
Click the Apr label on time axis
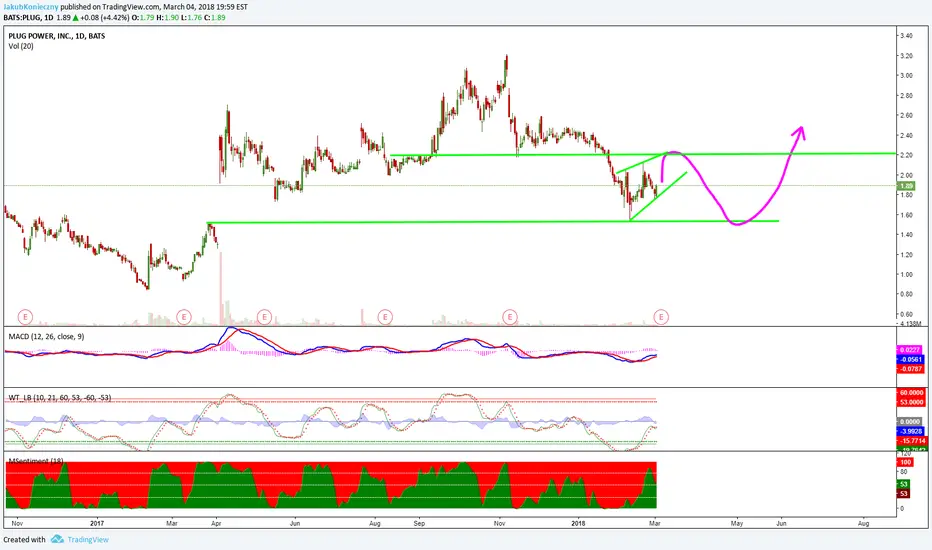(216, 523)
